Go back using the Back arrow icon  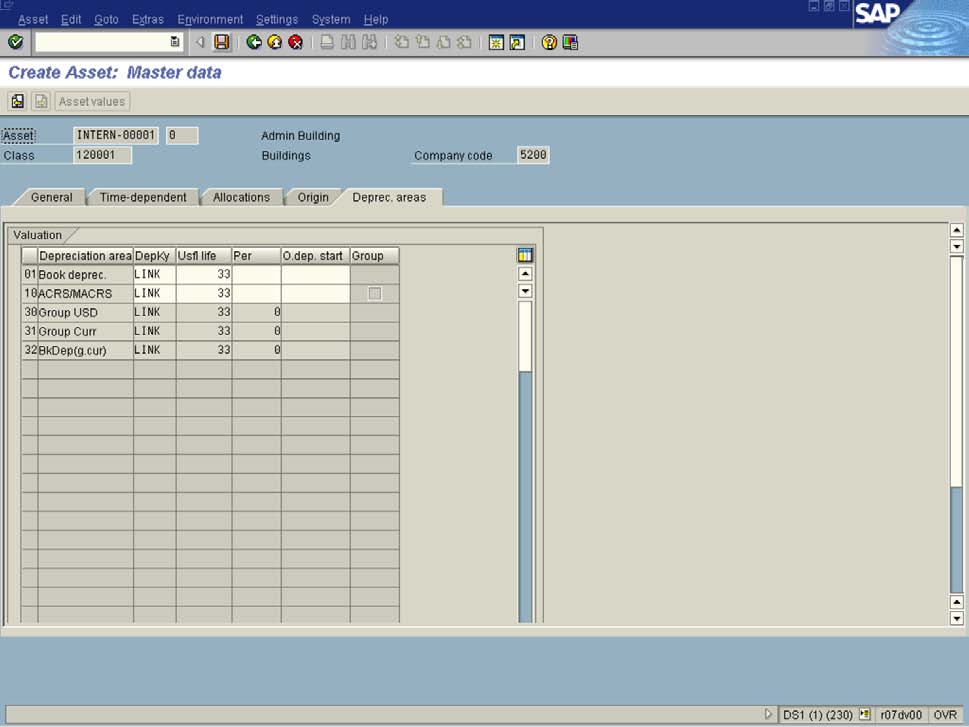(x=252, y=42)
